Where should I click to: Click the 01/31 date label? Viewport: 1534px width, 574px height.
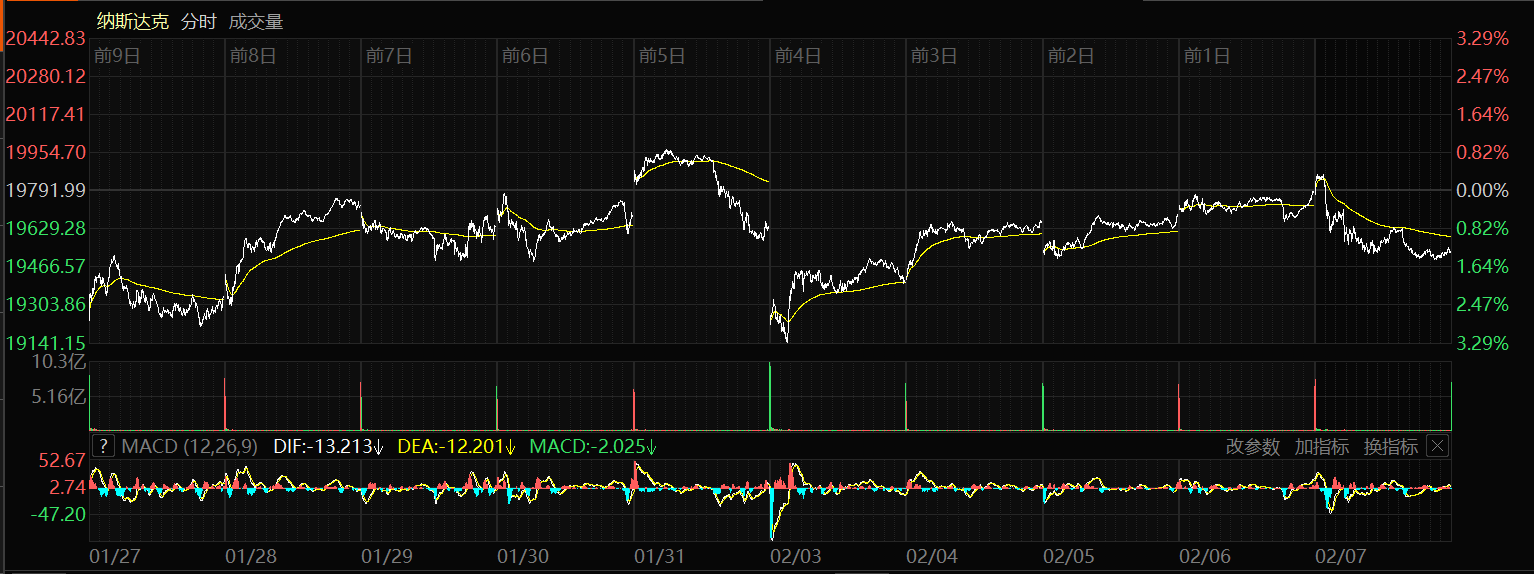pos(659,556)
